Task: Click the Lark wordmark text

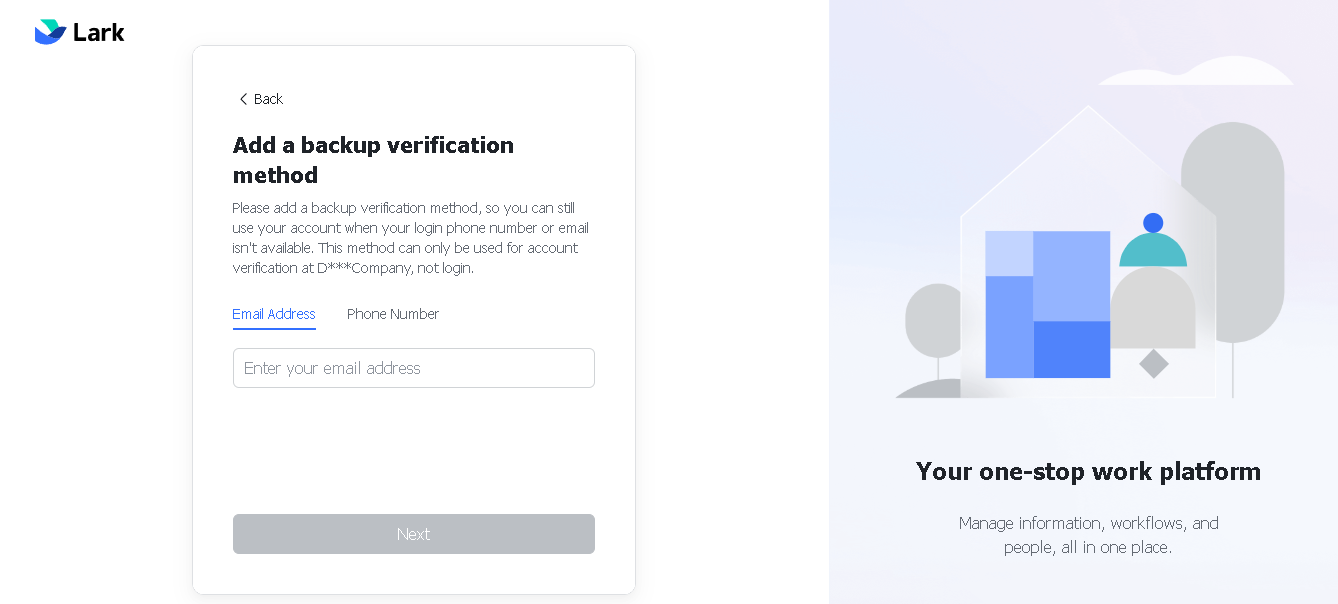Action: [99, 32]
